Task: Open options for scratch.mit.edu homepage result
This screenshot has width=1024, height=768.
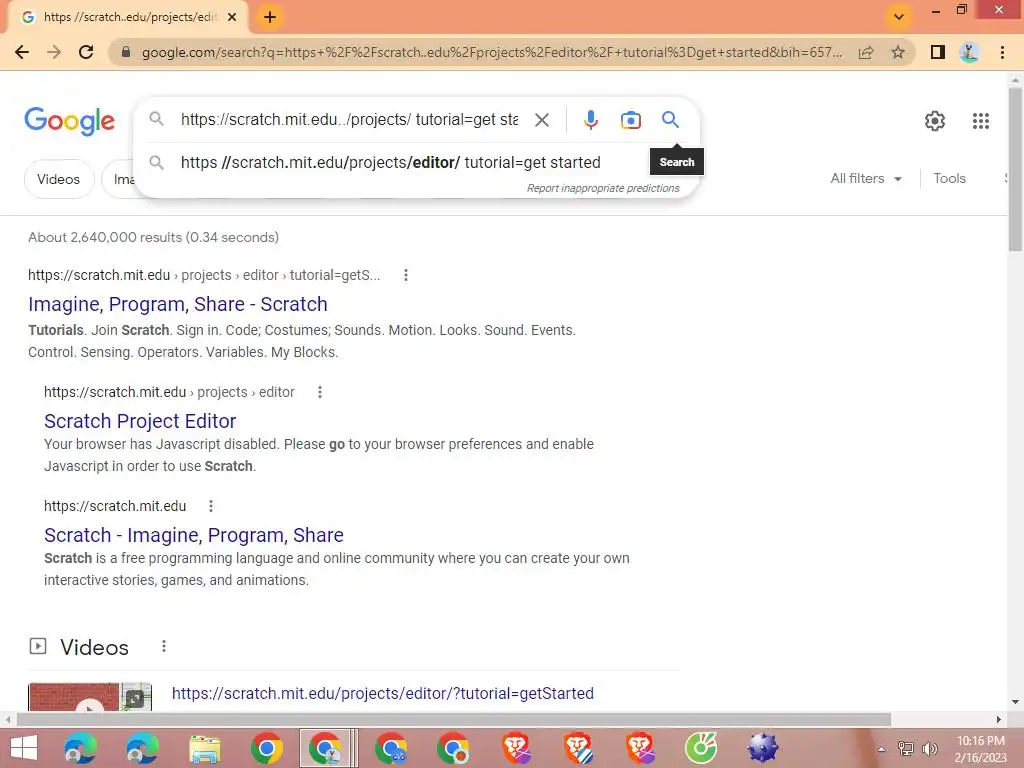Action: 210,506
